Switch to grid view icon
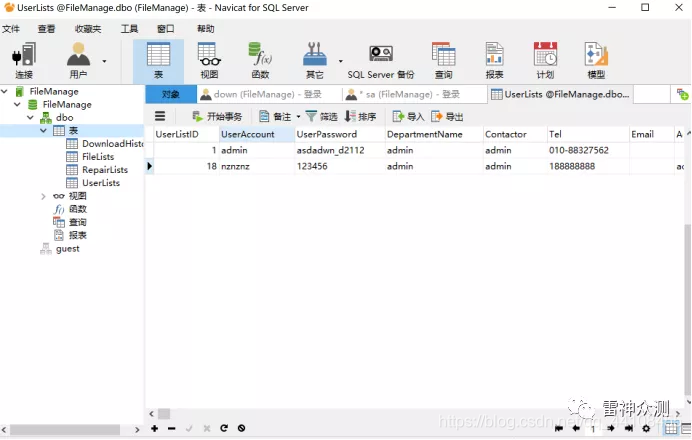This screenshot has height=440, width=692. tap(671, 428)
